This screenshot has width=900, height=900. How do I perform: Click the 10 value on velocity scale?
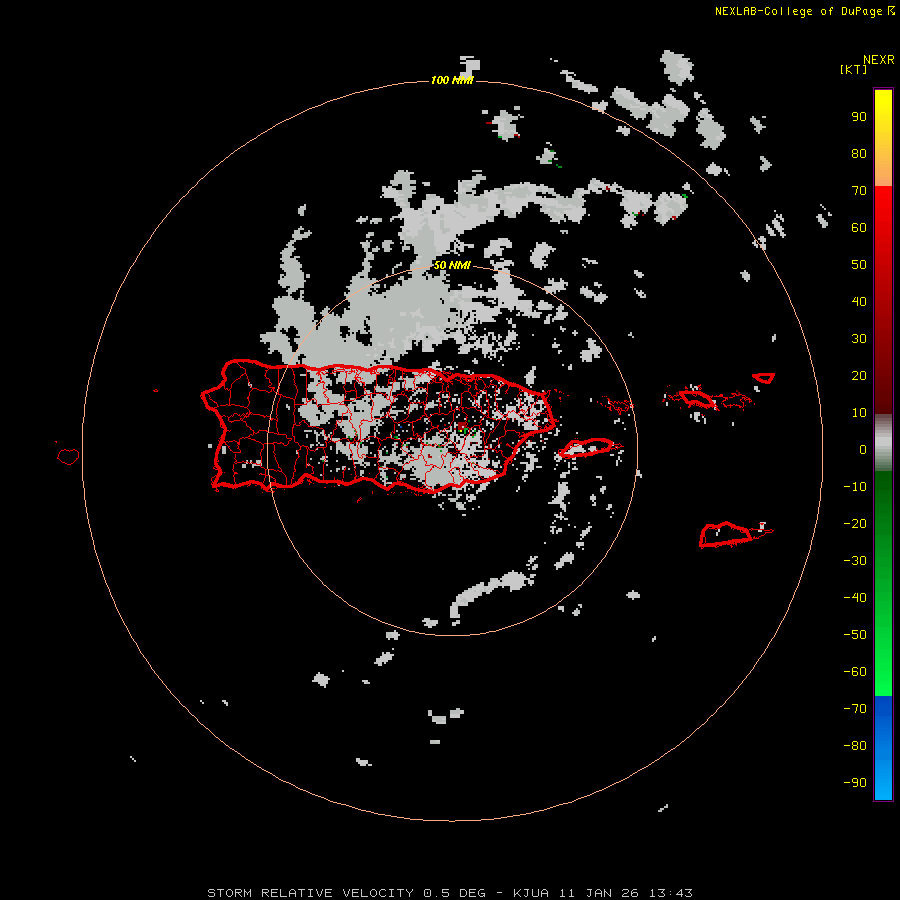point(859,413)
